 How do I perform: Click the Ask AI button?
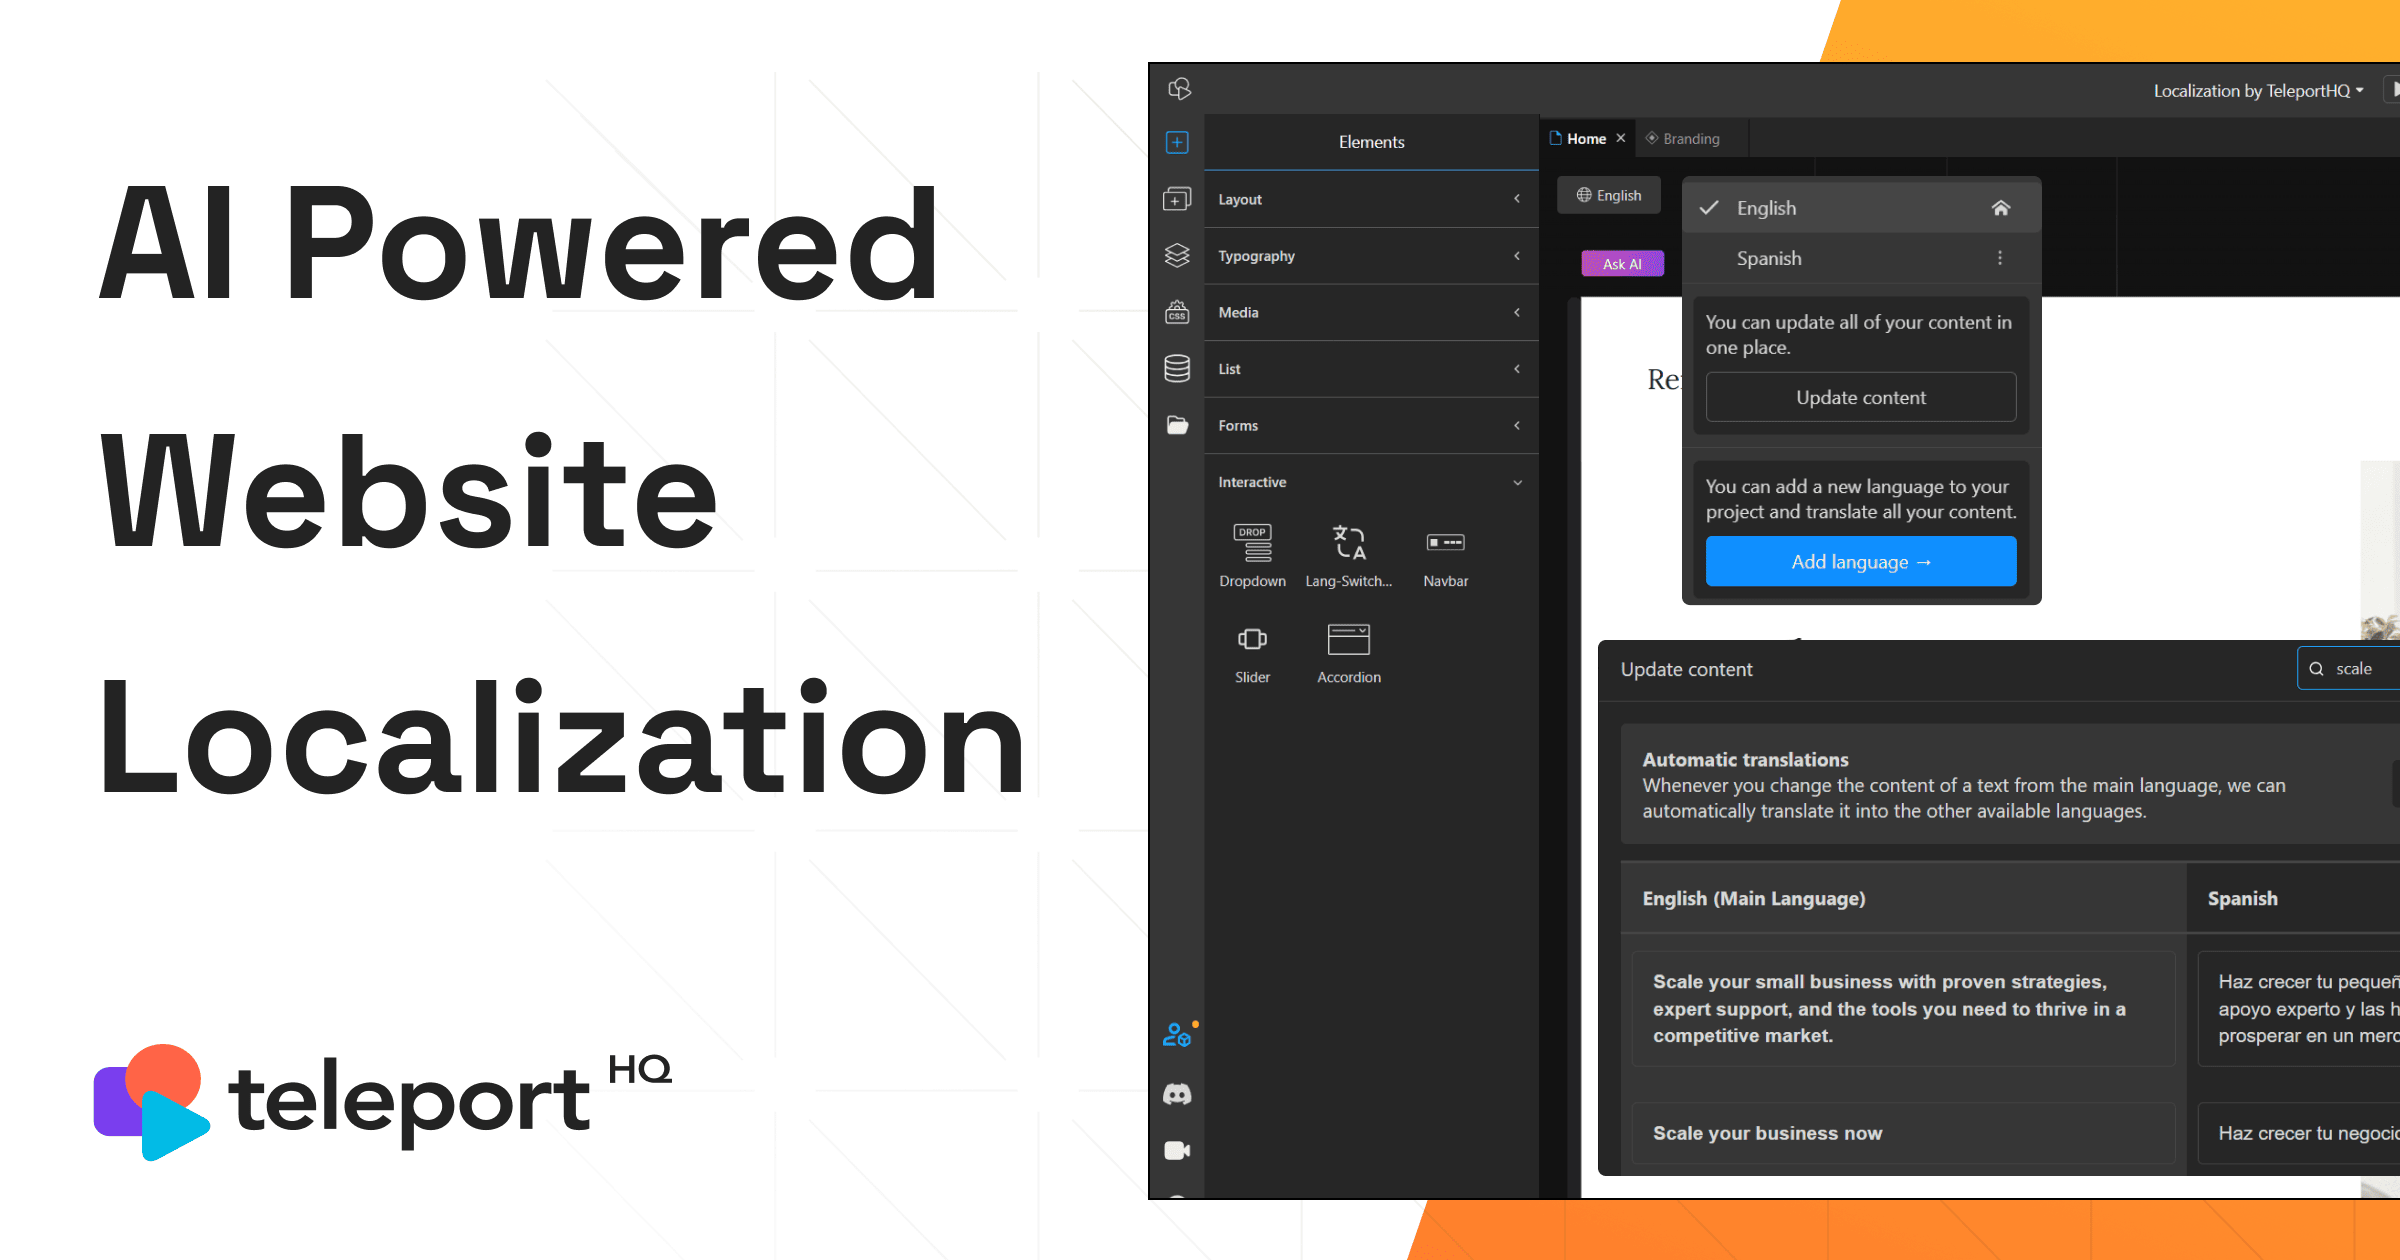click(x=1622, y=263)
